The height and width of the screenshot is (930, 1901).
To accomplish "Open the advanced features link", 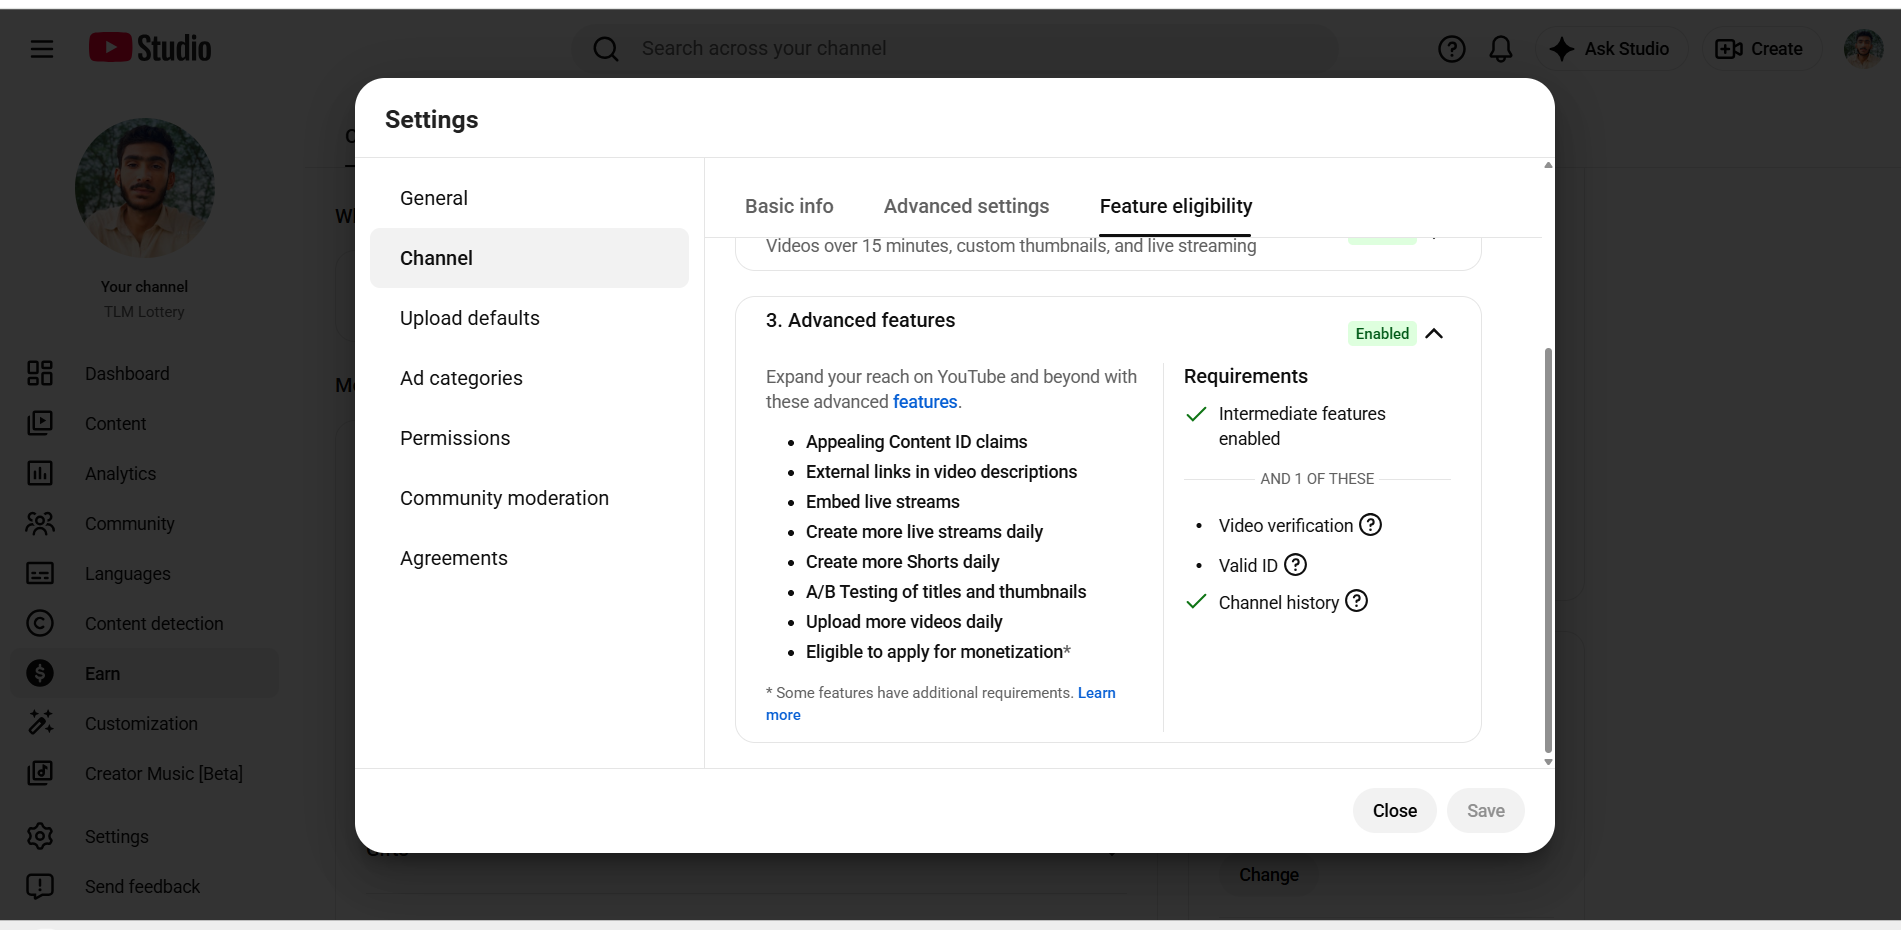I will tap(925, 402).
